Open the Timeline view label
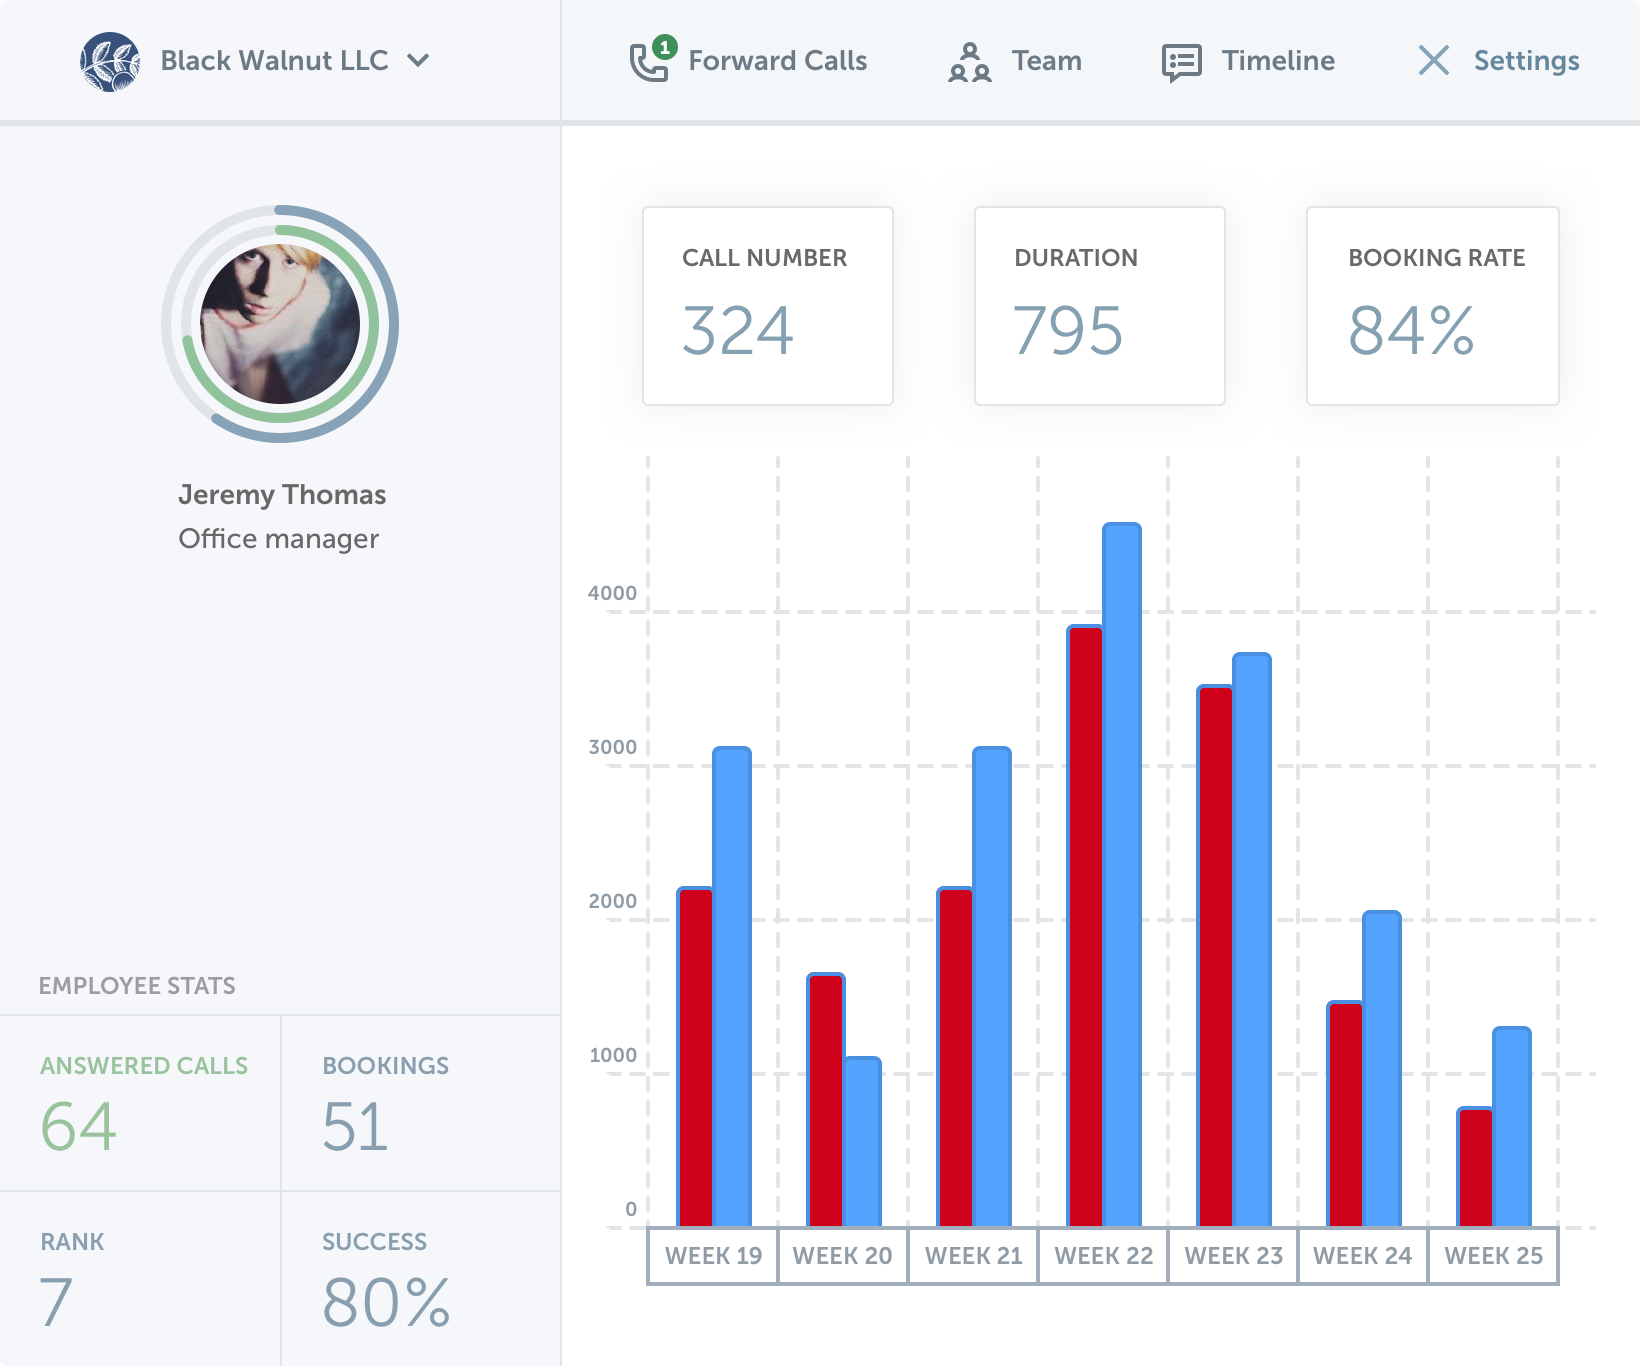Viewport: 1640px width, 1366px height. pyautogui.click(x=1278, y=61)
